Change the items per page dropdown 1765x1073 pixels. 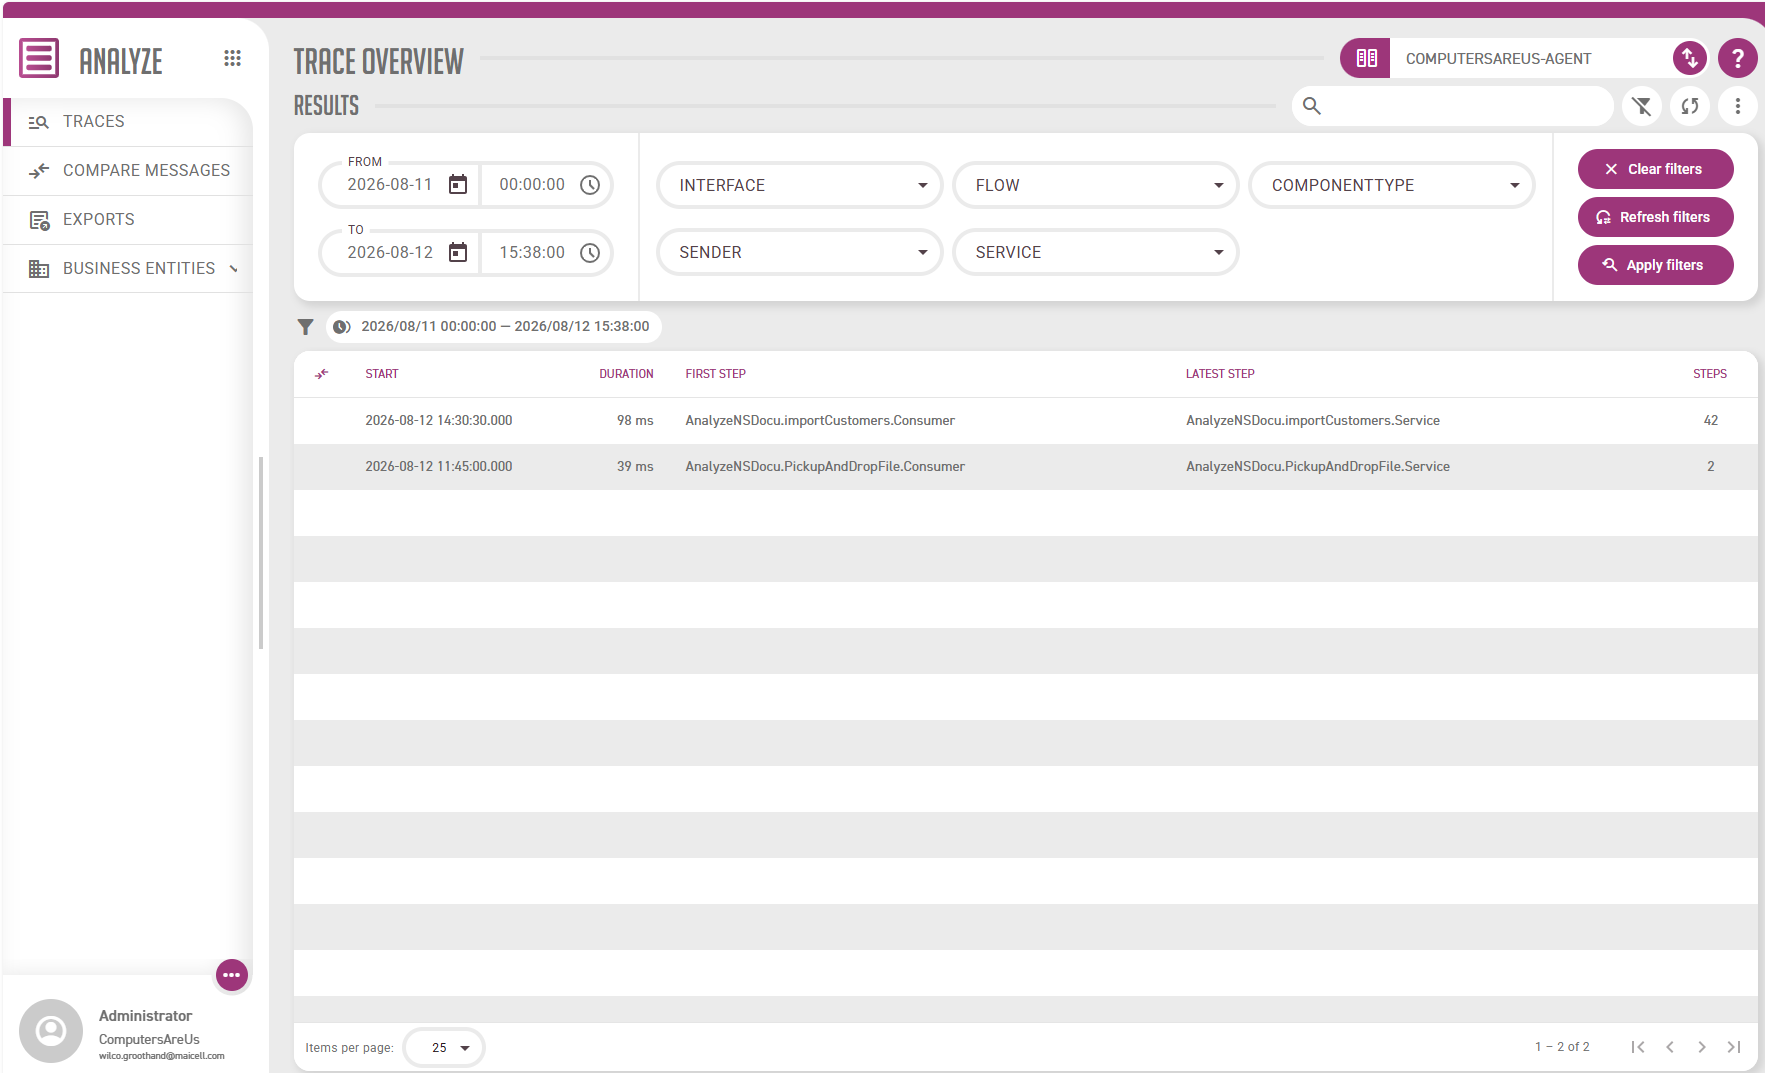[444, 1048]
